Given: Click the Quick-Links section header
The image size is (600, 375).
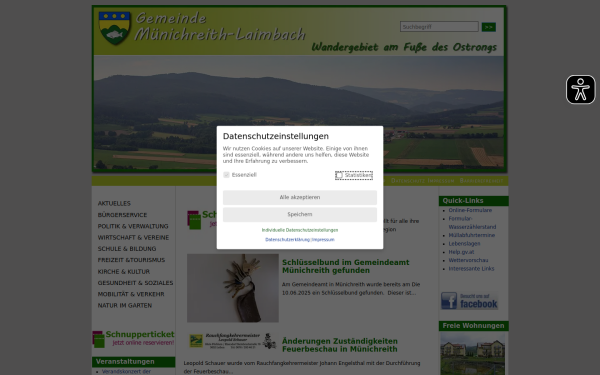Looking at the screenshot, I should click(473, 201).
